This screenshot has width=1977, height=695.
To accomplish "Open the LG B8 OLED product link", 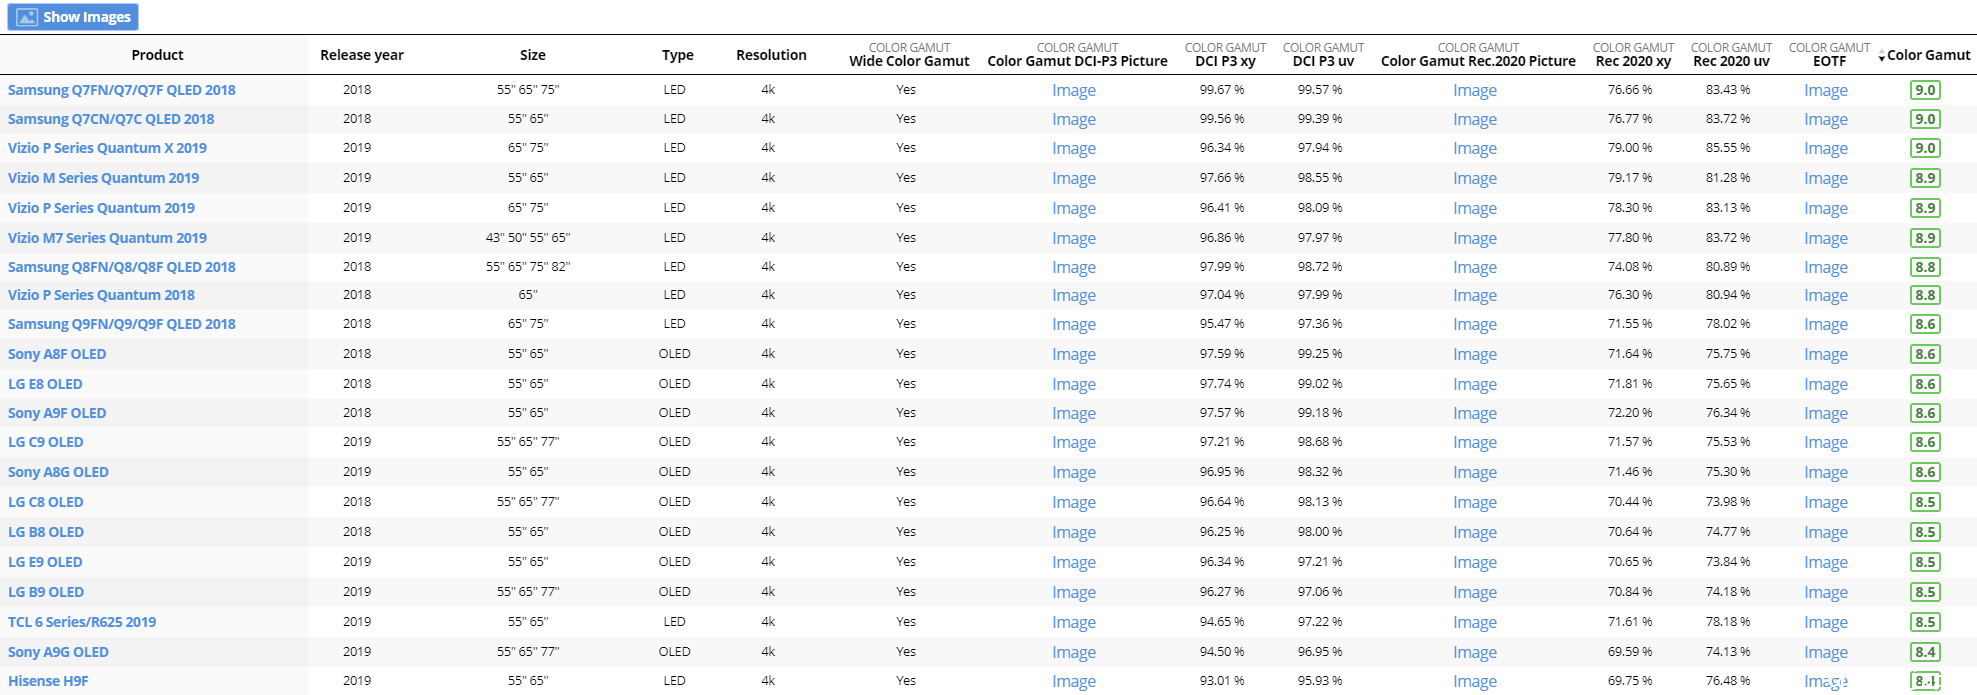I will pos(46,532).
